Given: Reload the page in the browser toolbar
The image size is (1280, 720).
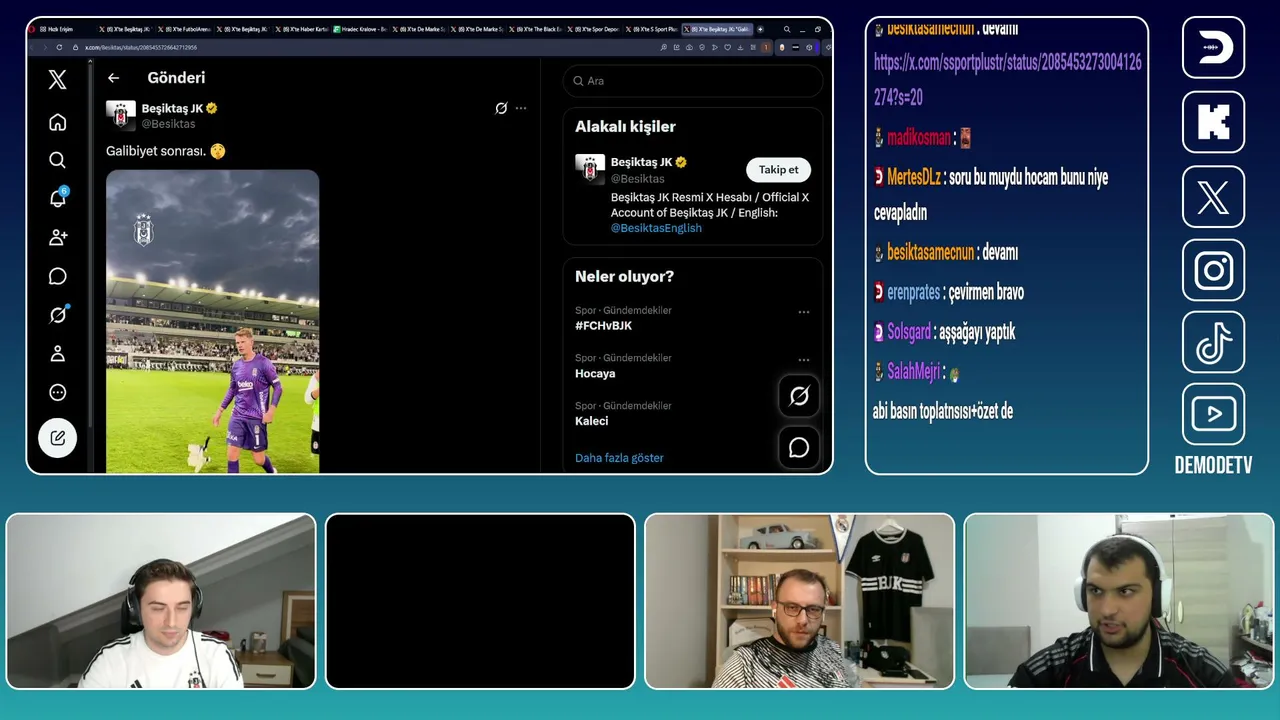Looking at the screenshot, I should click(59, 47).
